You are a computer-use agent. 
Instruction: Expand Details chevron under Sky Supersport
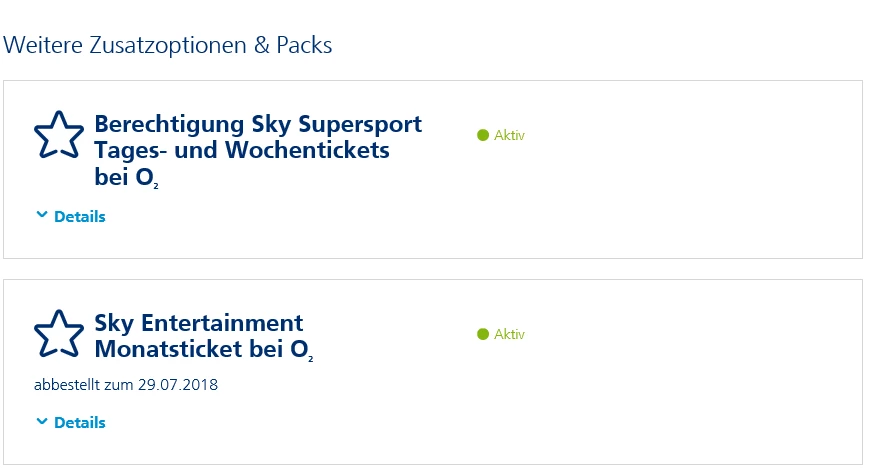click(x=41, y=216)
